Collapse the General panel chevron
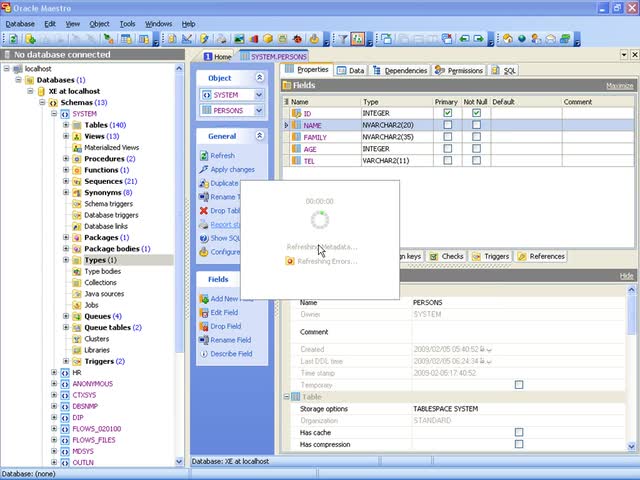Image resolution: width=640 pixels, height=480 pixels. click(260, 136)
